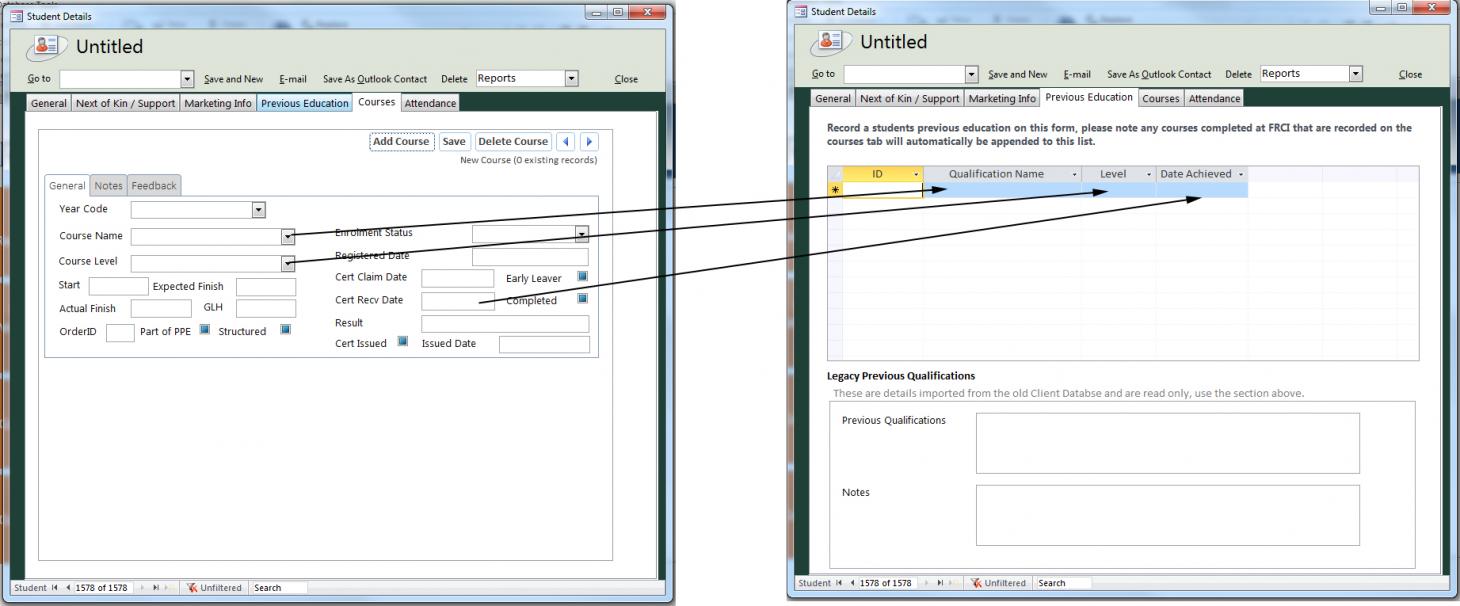Click the Issued Date field

tap(544, 345)
